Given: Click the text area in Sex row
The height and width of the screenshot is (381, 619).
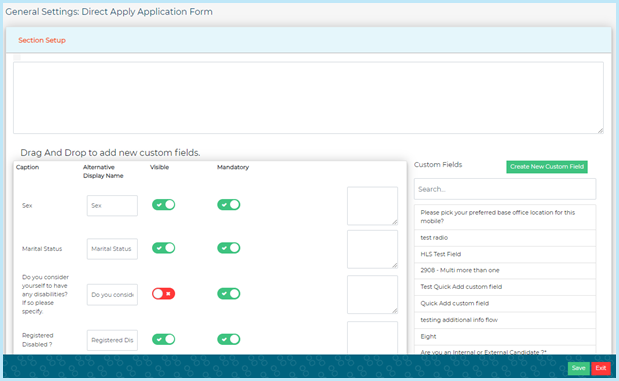Looking at the screenshot, I should click(x=372, y=206).
